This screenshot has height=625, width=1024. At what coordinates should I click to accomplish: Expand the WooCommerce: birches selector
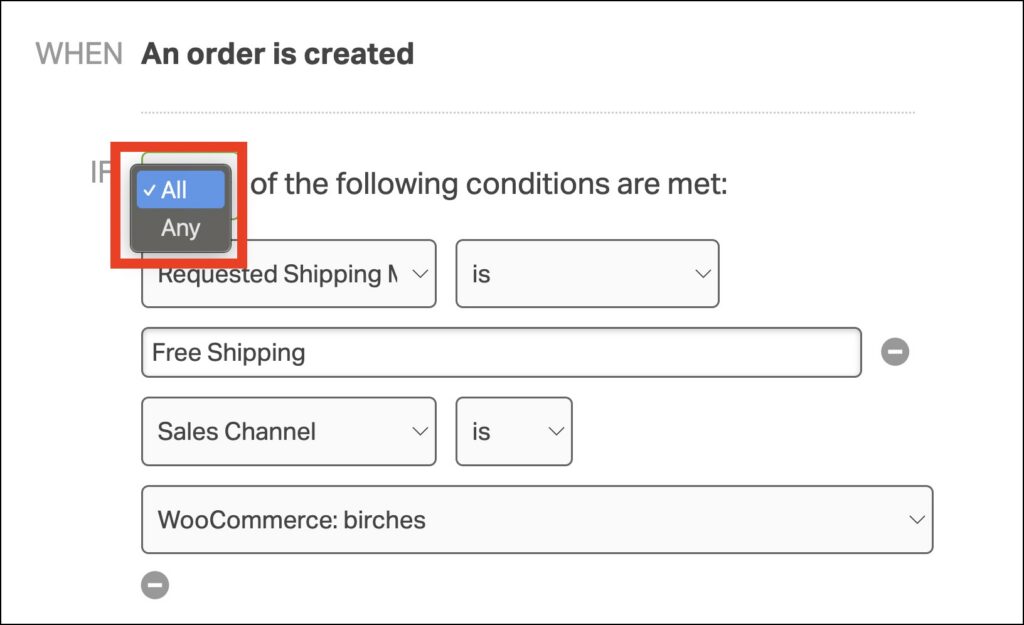tap(537, 520)
